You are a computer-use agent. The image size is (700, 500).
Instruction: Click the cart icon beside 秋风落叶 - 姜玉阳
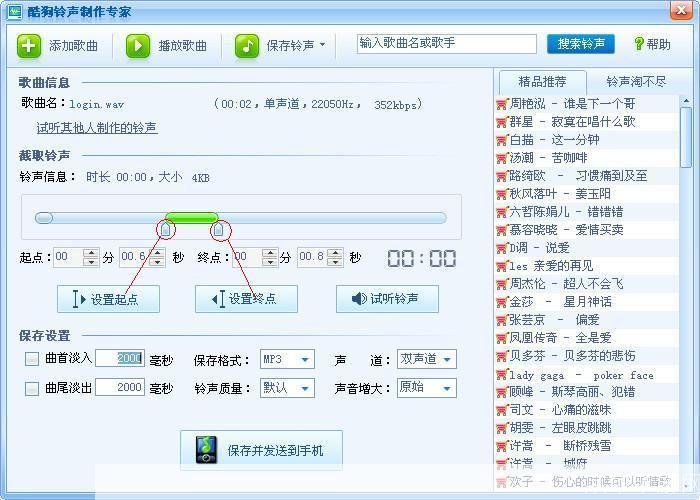(x=502, y=194)
